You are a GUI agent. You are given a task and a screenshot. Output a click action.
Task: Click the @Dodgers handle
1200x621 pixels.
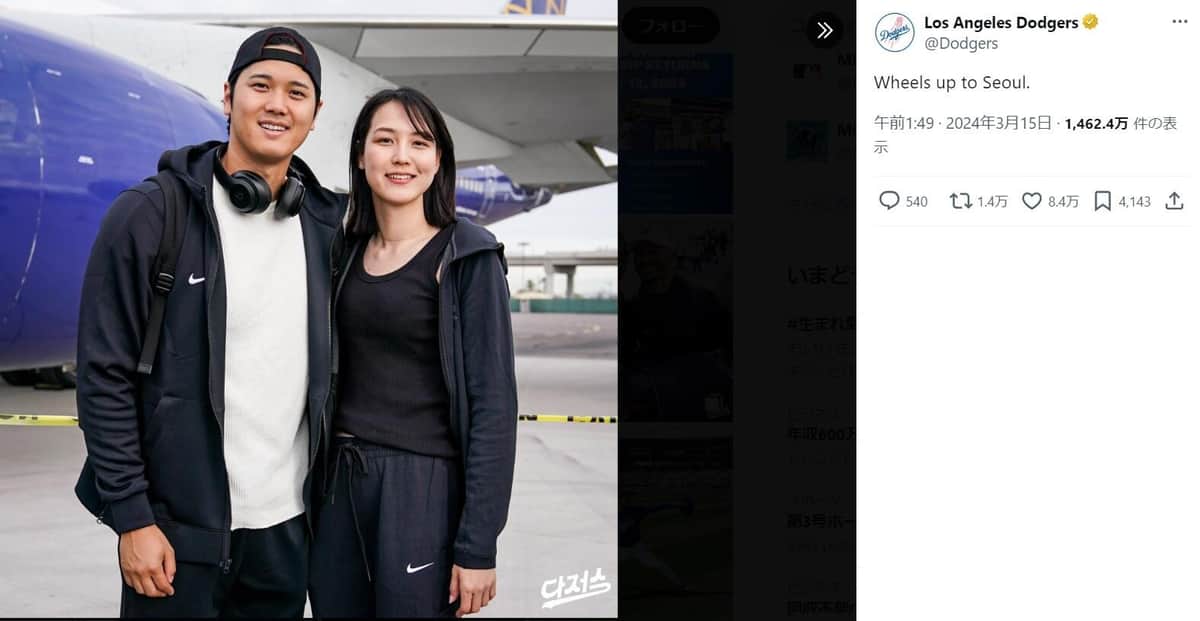[x=961, y=44]
